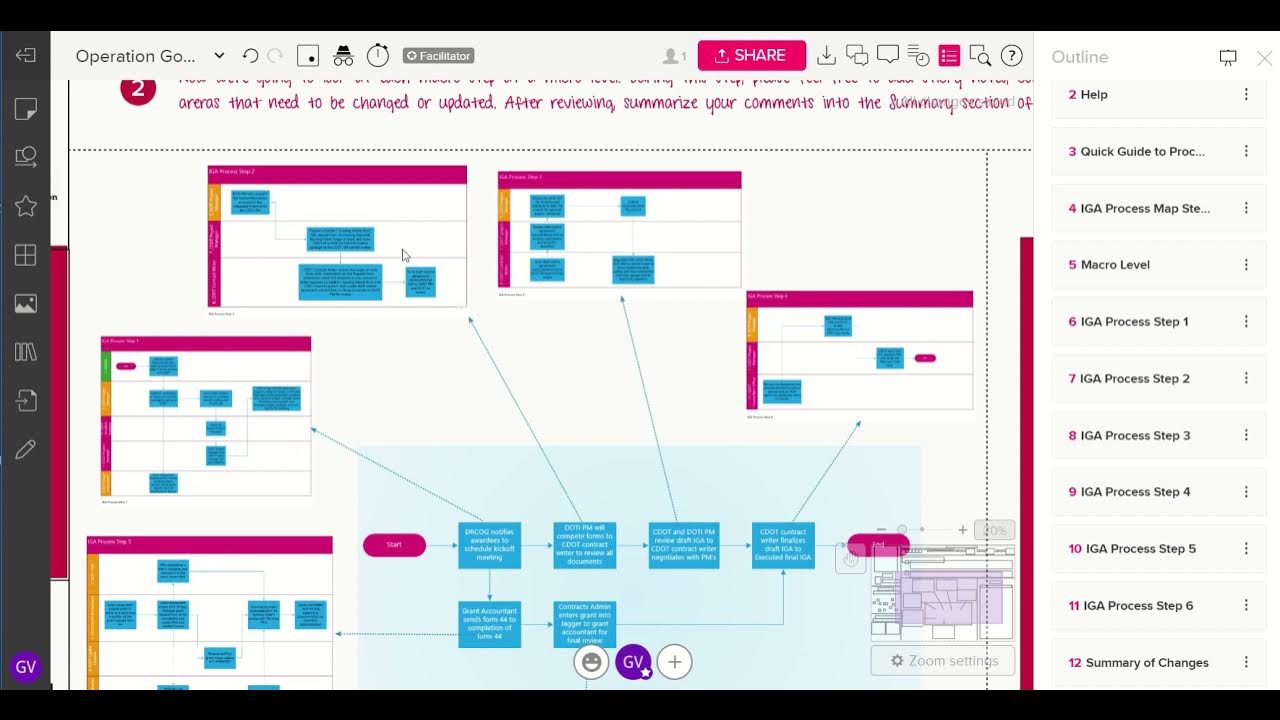1280x720 pixels.
Task: Open the options menu for 2 Help
Action: [x=1246, y=94]
